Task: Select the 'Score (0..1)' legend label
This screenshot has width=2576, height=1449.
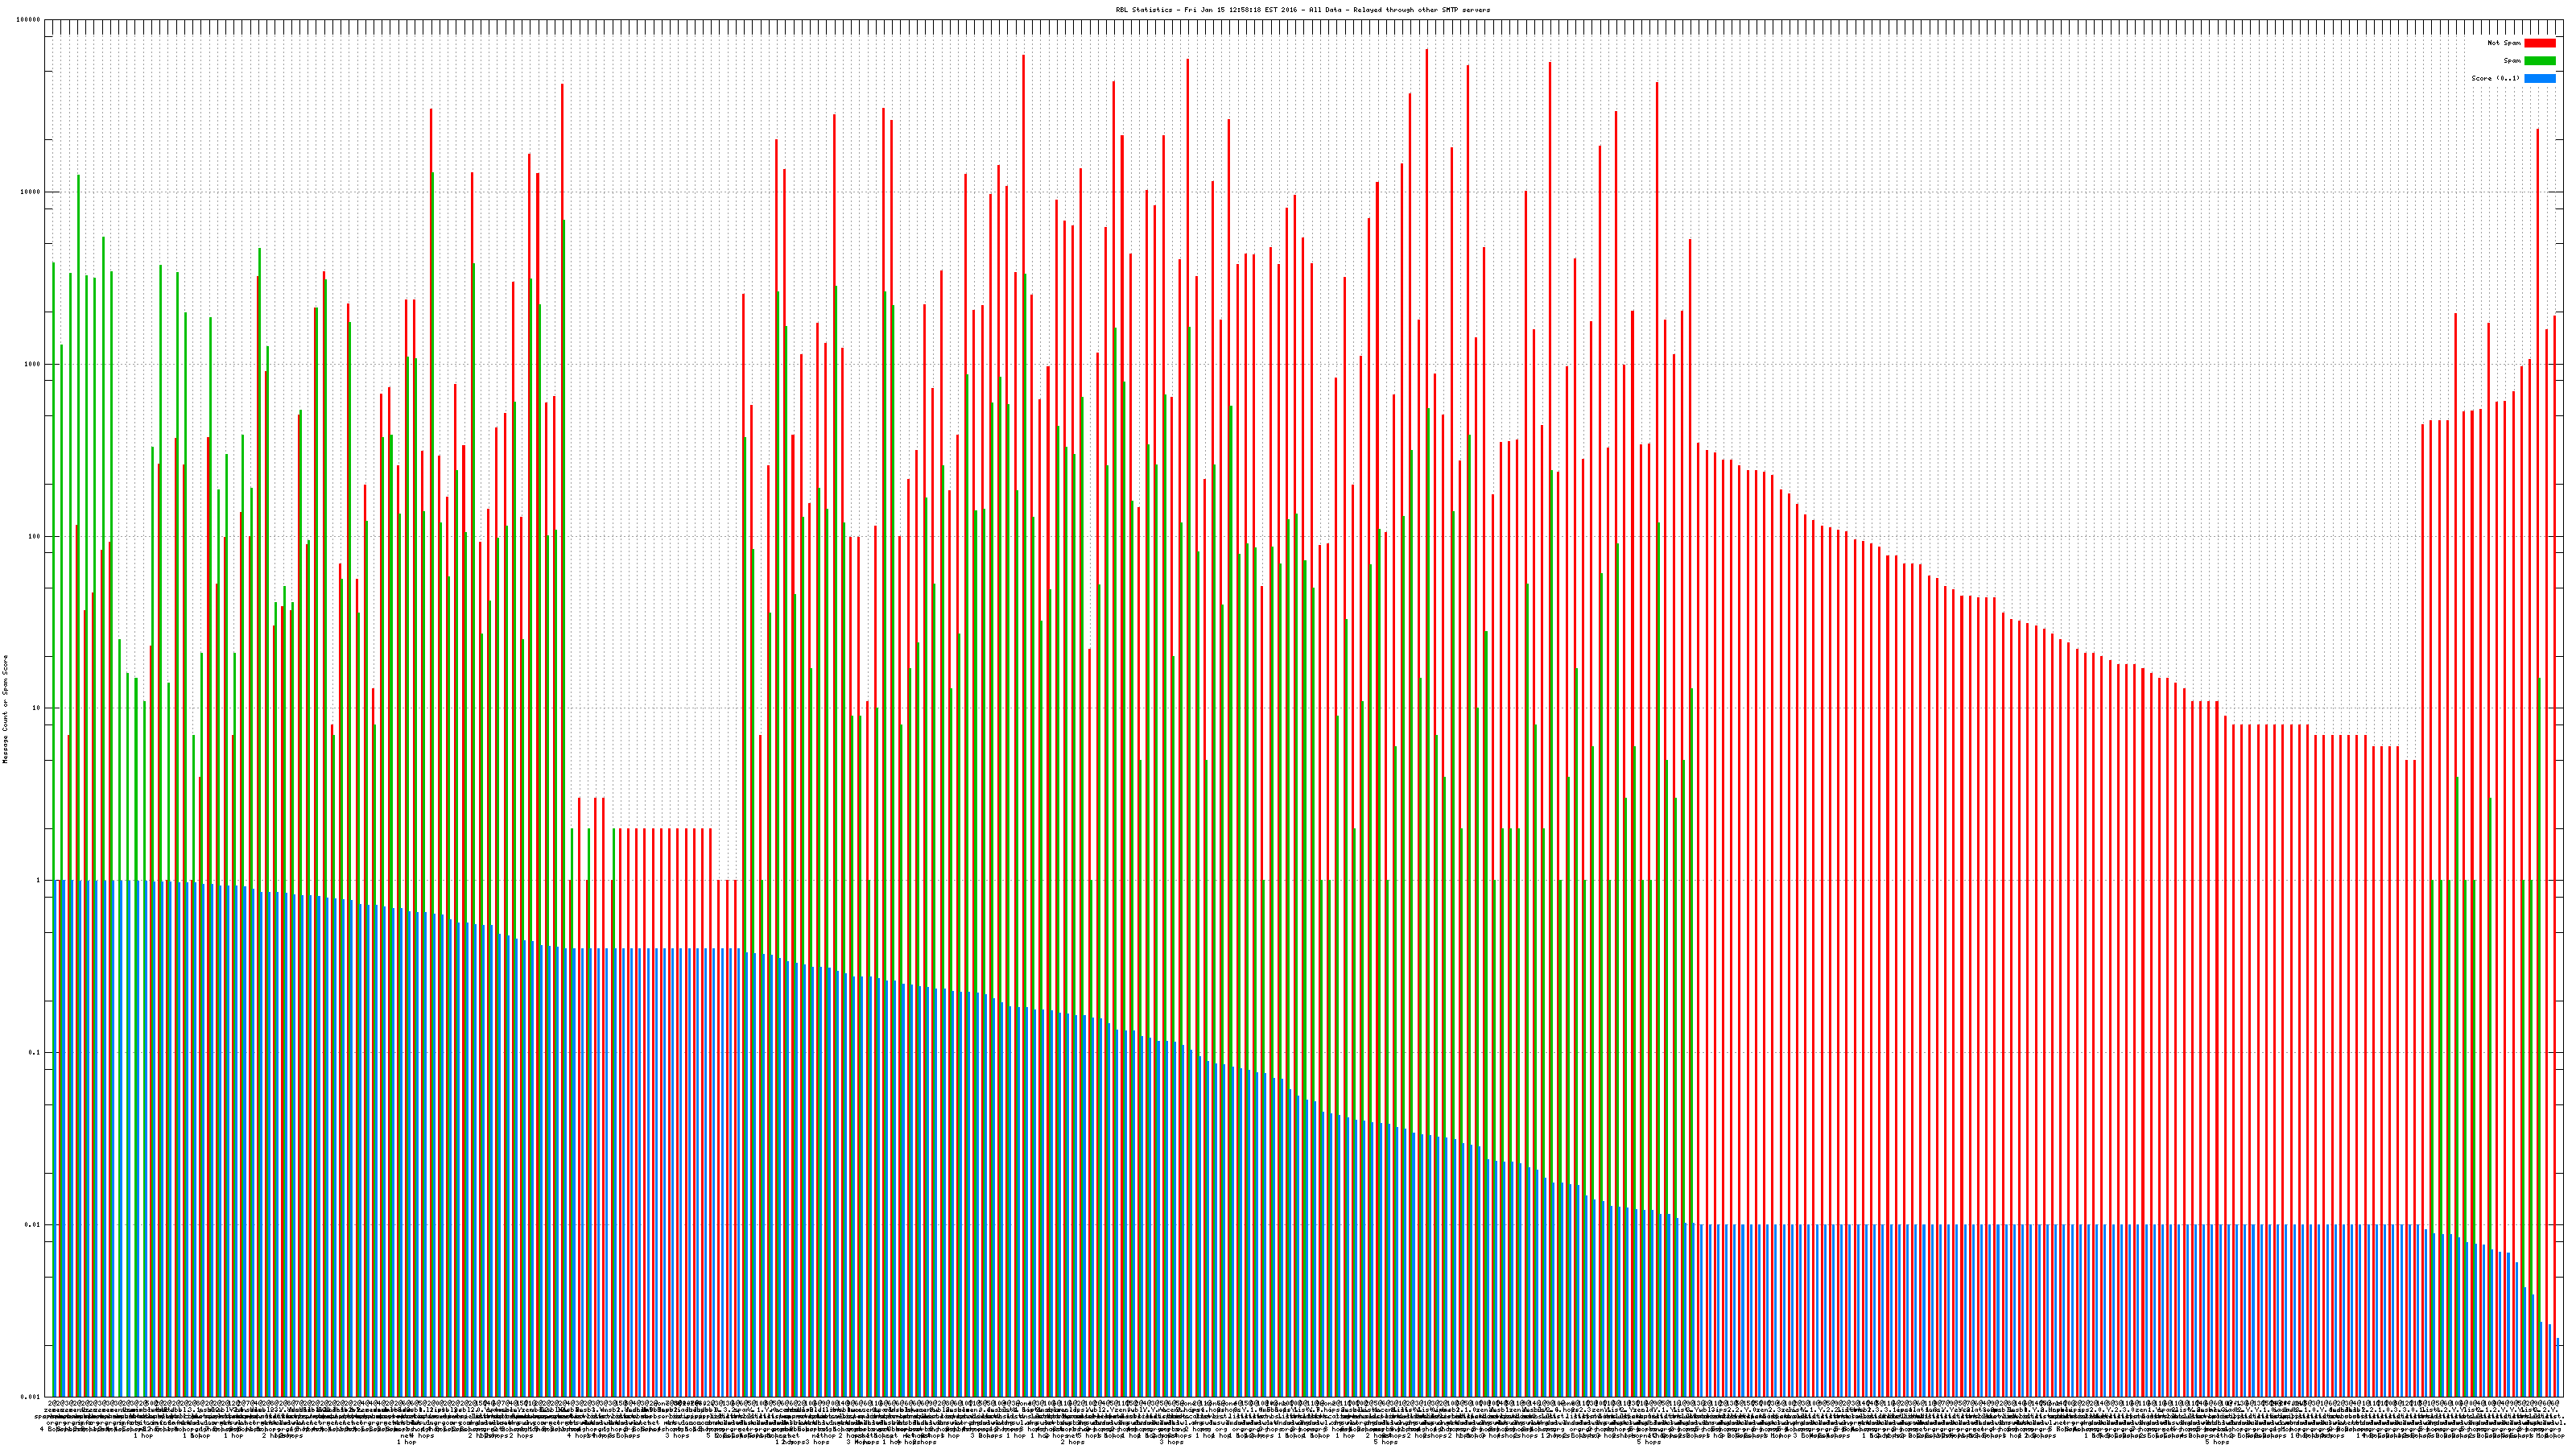Action: coord(2495,78)
